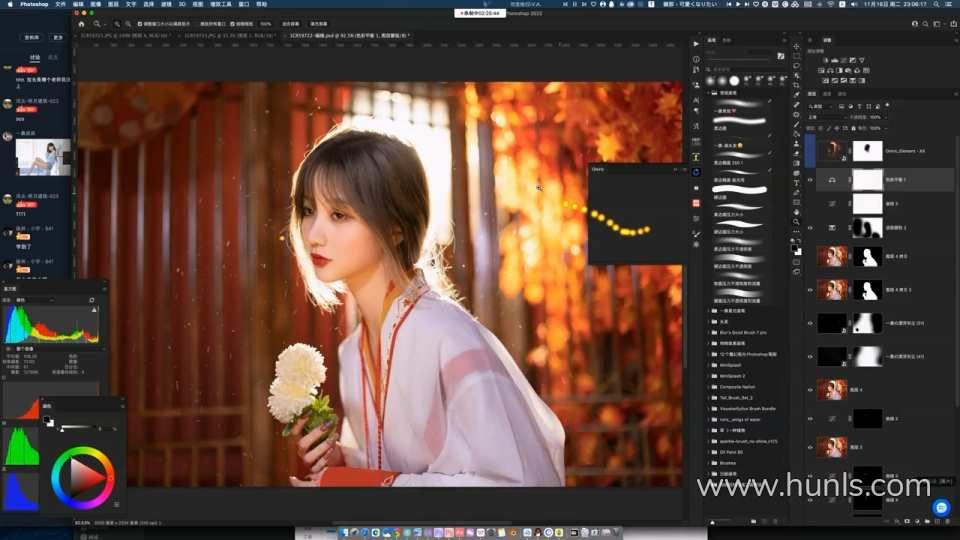
Task: Filter layers by type layers
Action: click(x=860, y=106)
